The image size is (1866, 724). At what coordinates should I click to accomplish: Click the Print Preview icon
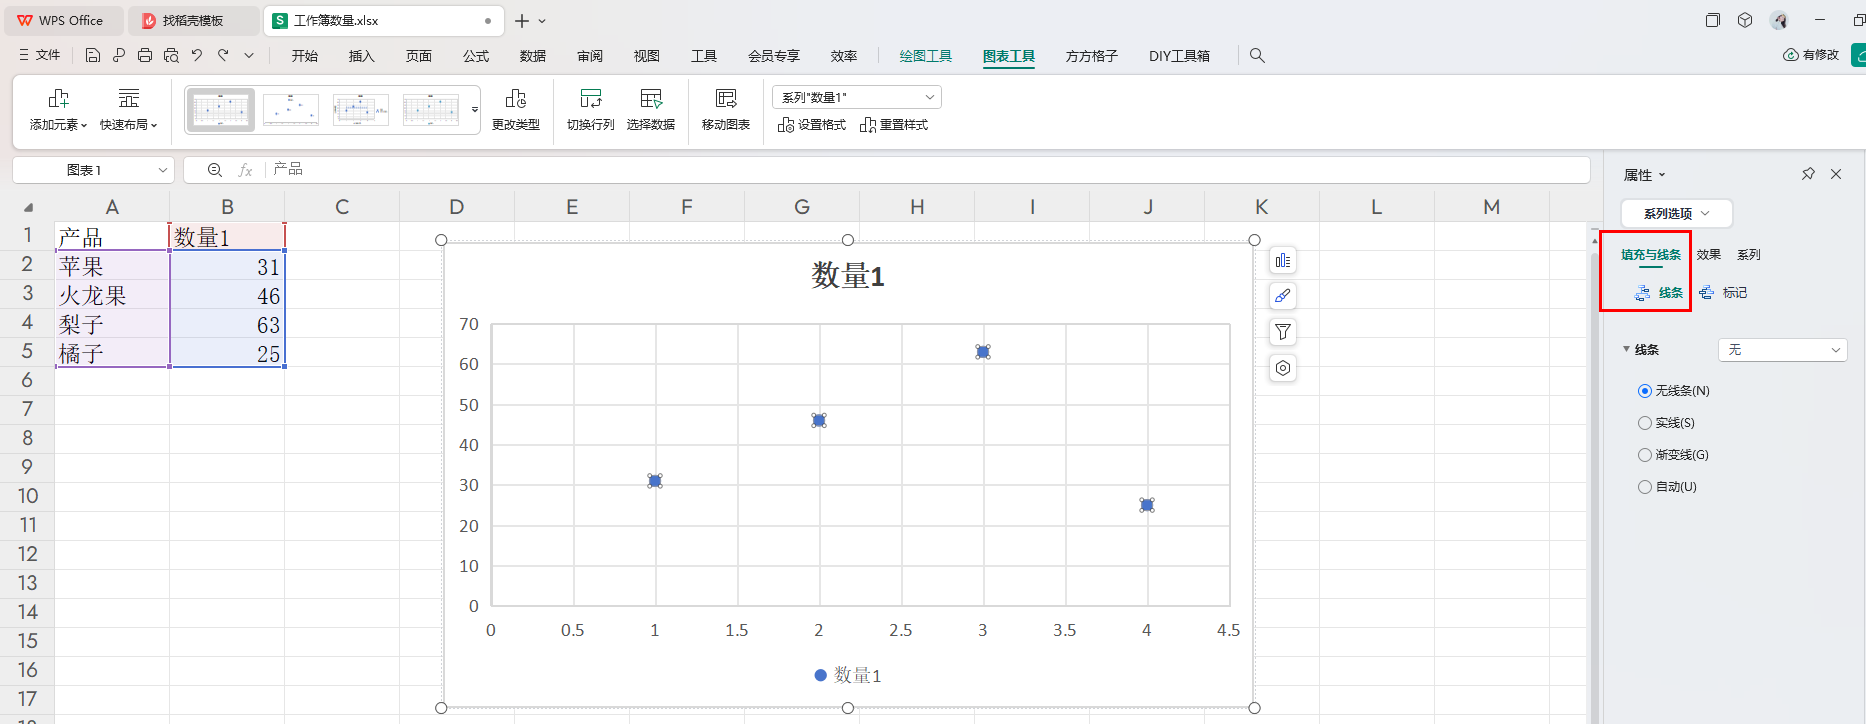pos(171,56)
